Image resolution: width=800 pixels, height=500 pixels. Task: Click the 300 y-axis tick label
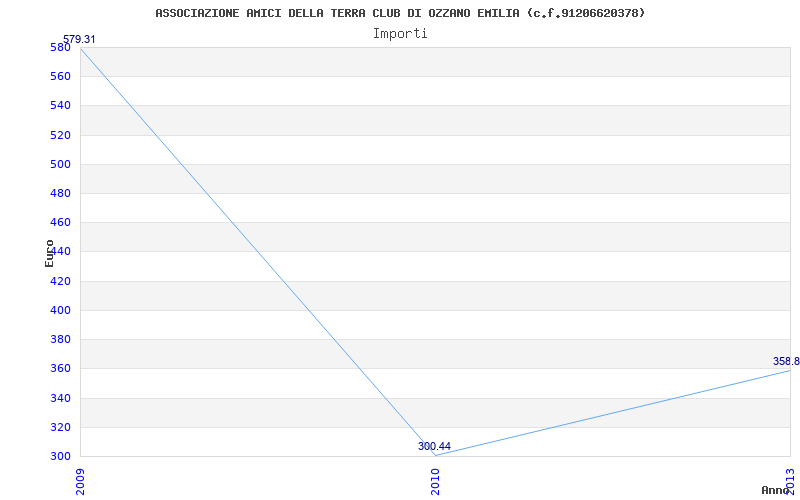61,456
